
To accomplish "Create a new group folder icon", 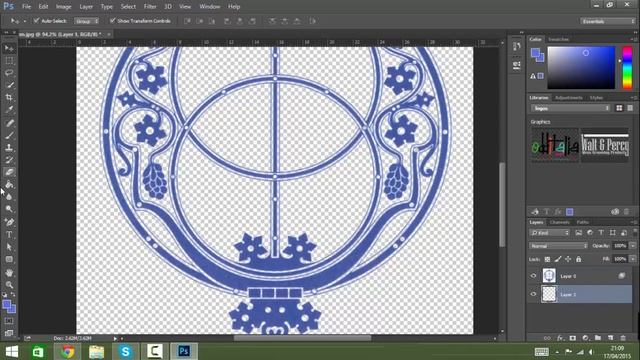I will 598,338.
